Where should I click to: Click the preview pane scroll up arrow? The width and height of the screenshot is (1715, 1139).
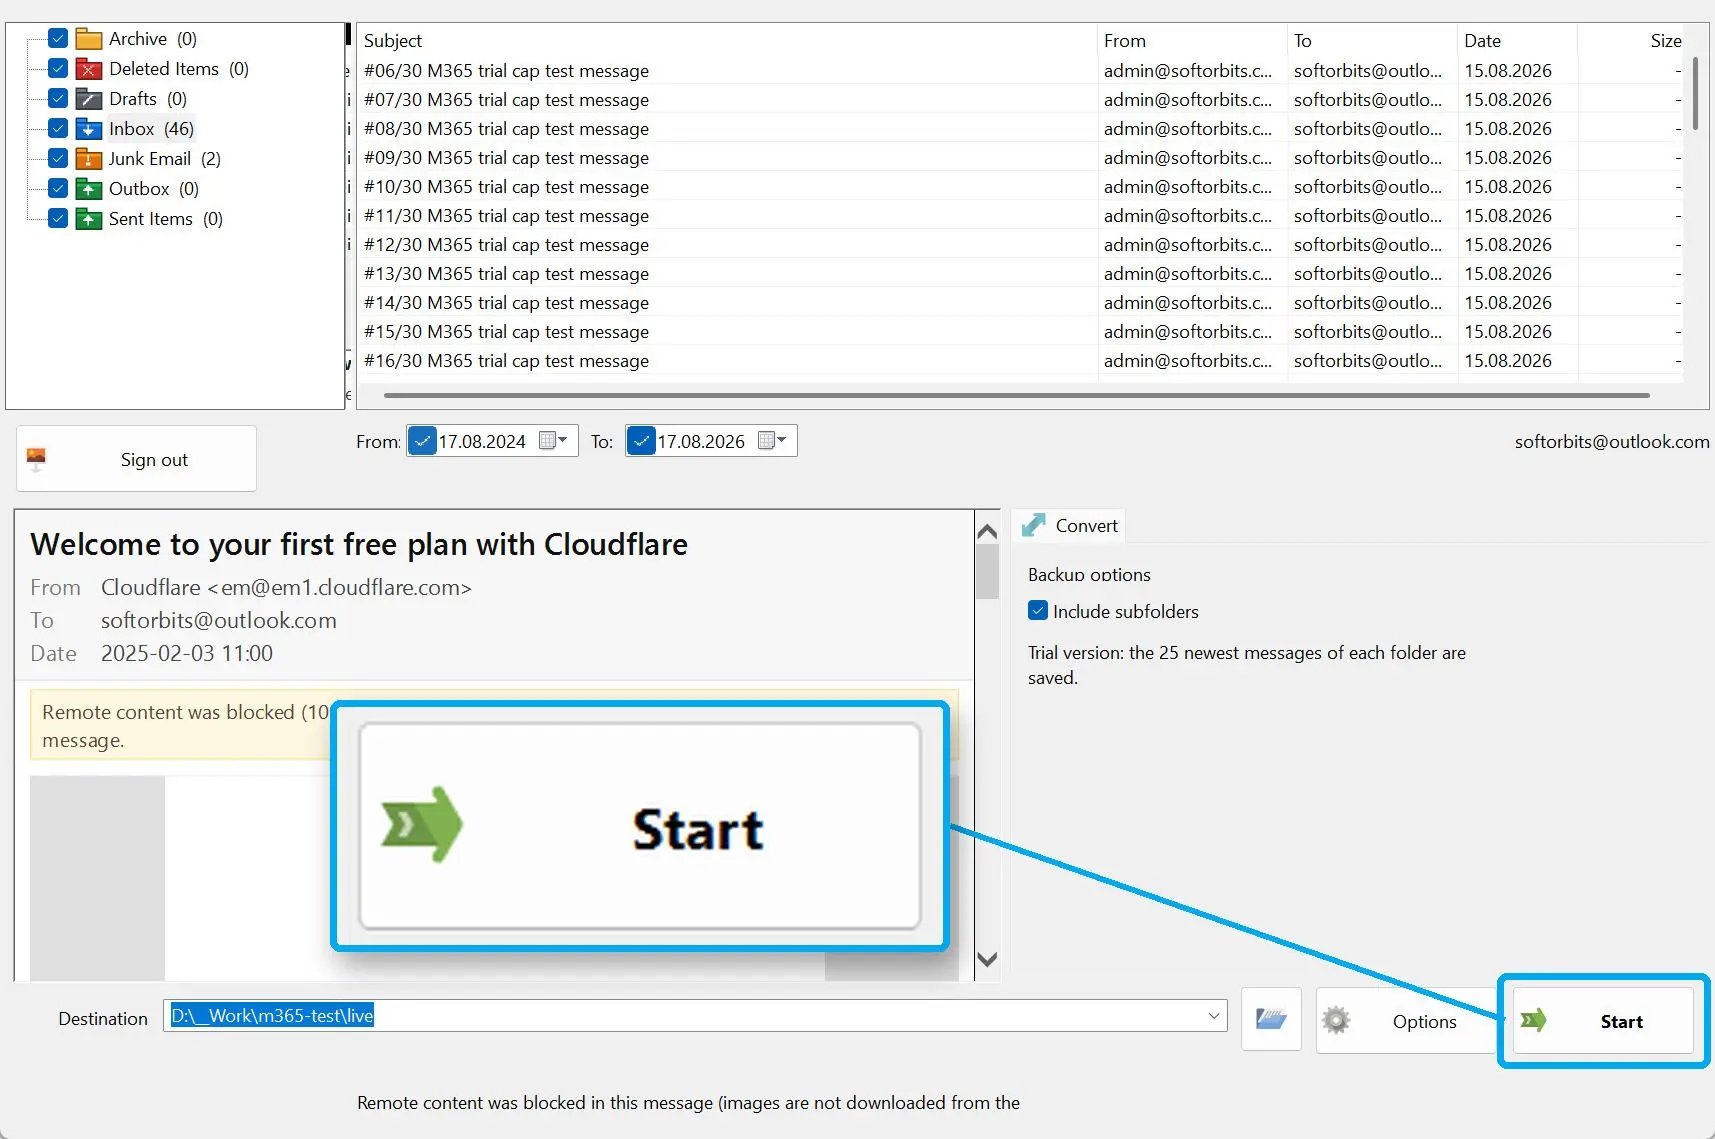pos(987,530)
